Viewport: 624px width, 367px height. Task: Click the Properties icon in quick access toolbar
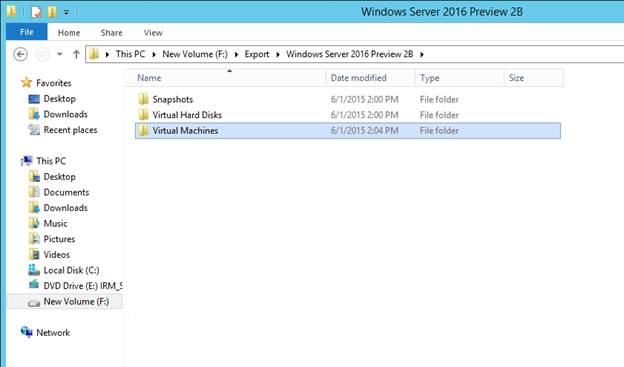click(36, 12)
